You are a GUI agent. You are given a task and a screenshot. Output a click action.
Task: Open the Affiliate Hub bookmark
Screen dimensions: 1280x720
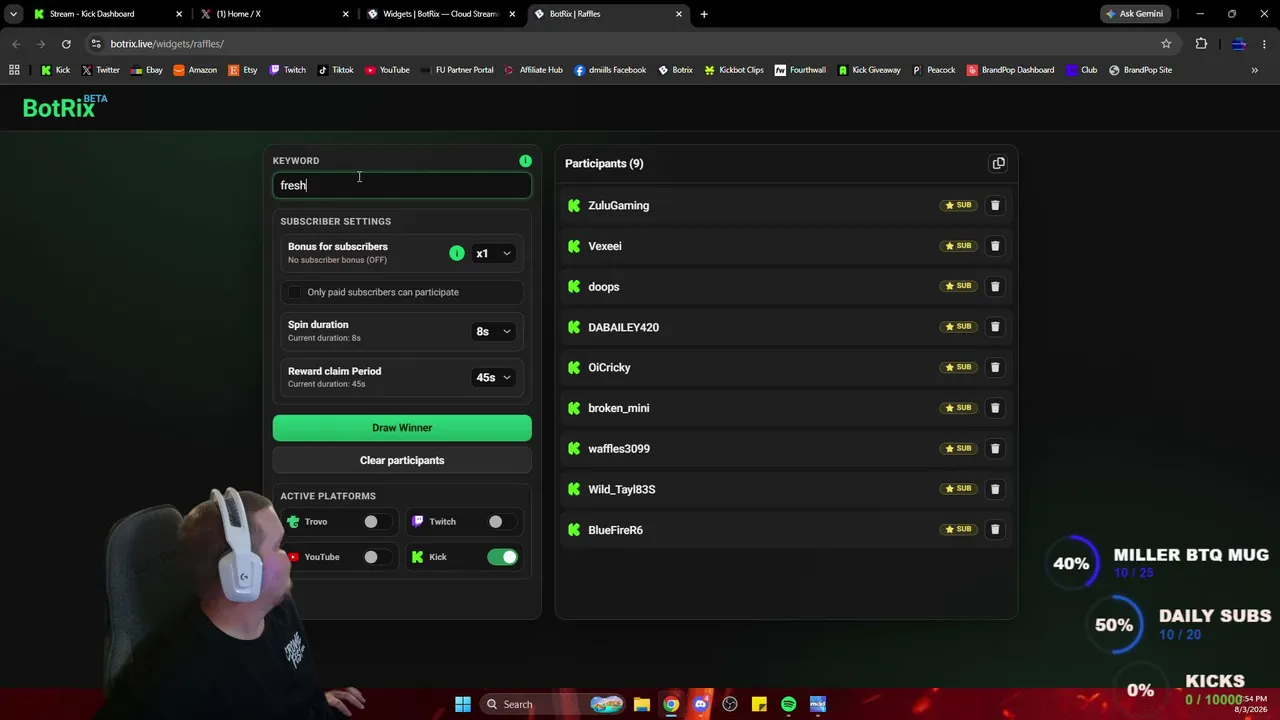534,70
